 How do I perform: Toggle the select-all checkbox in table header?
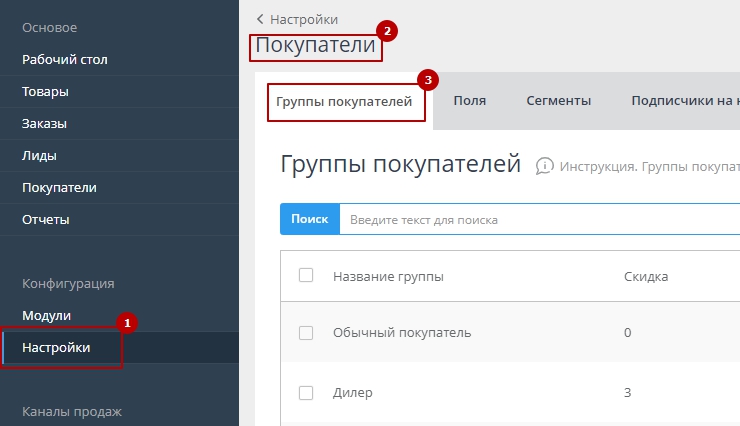[x=306, y=276]
